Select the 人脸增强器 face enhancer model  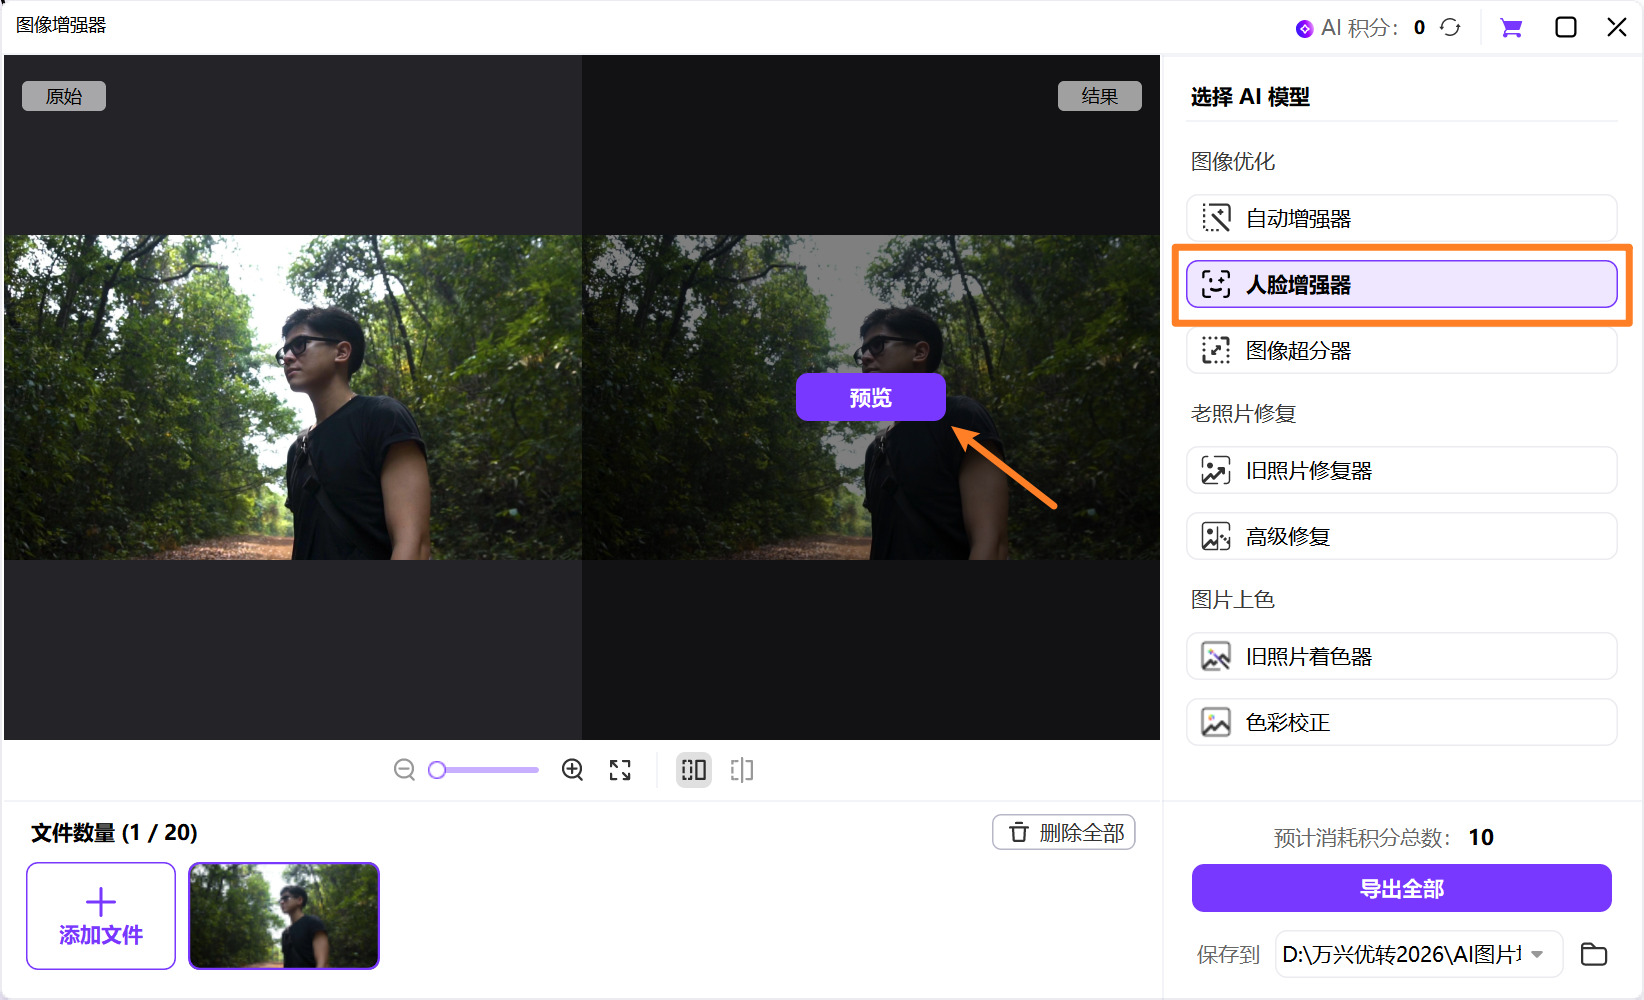click(1401, 285)
